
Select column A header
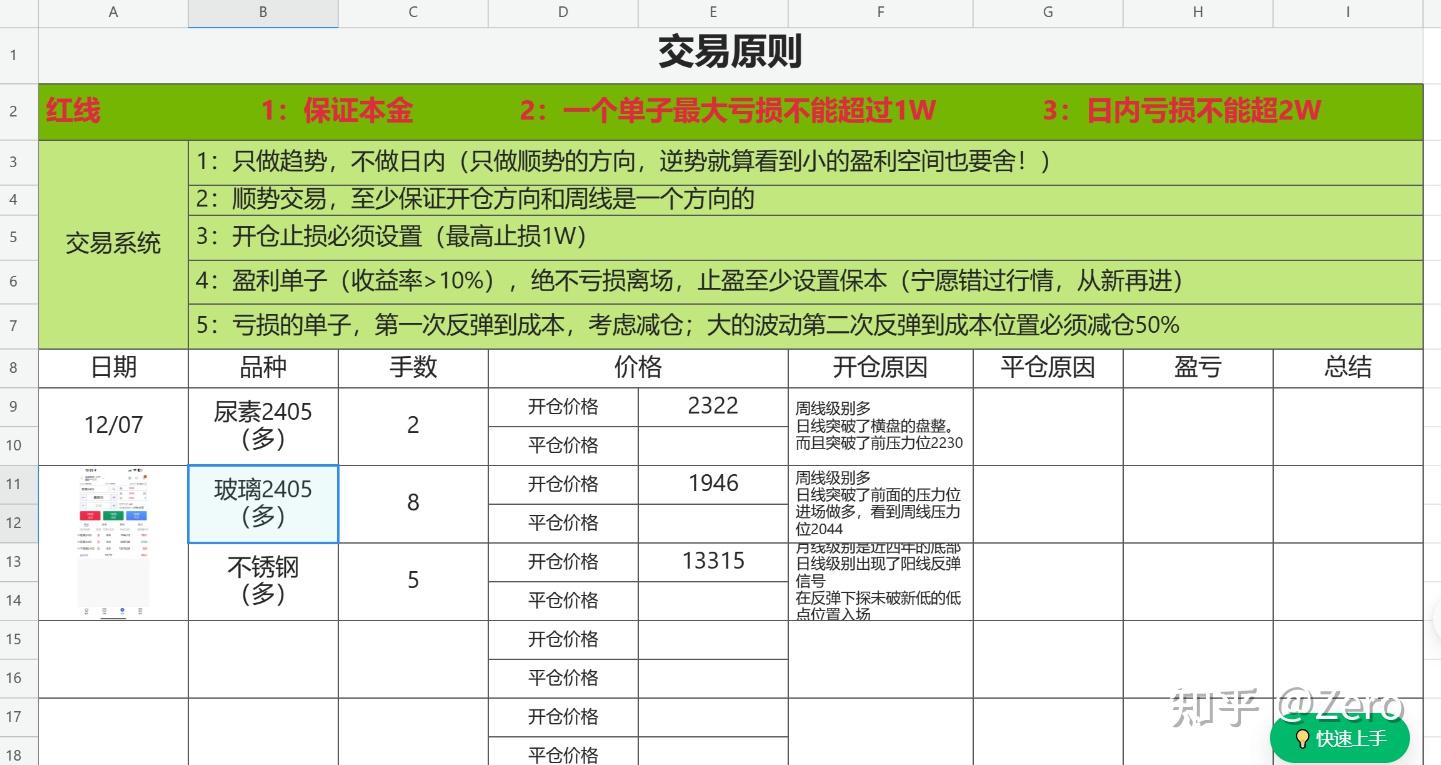coord(113,13)
